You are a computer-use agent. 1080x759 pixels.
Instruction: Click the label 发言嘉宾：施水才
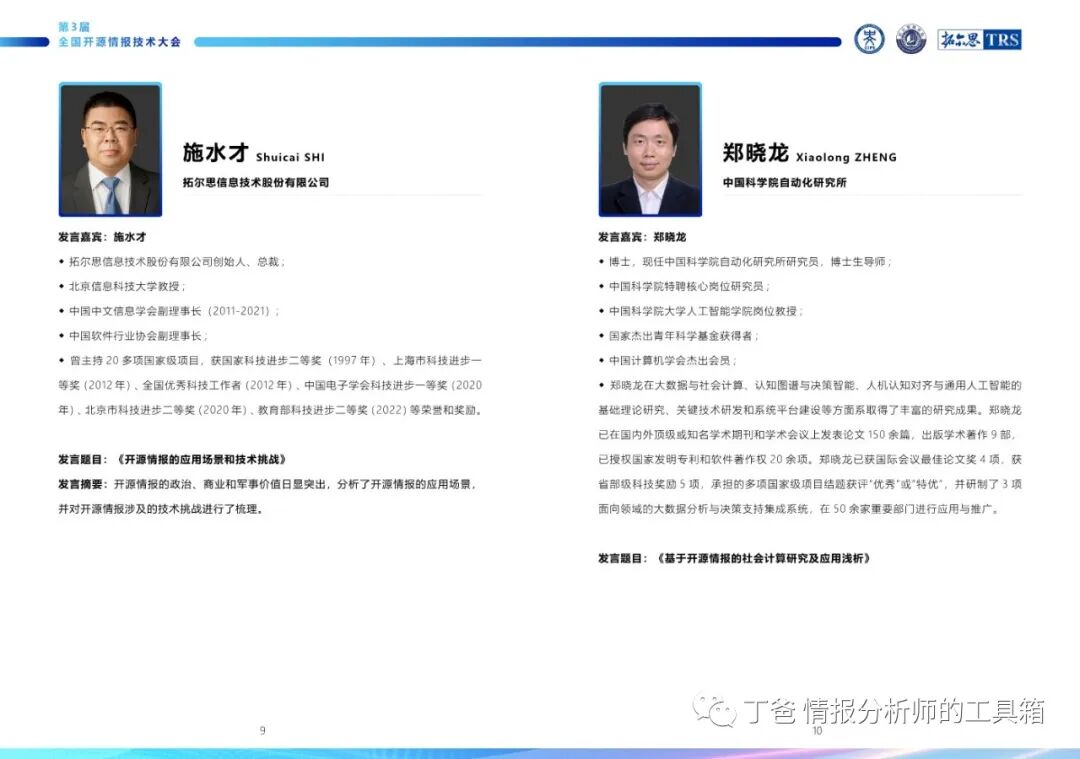click(102, 237)
